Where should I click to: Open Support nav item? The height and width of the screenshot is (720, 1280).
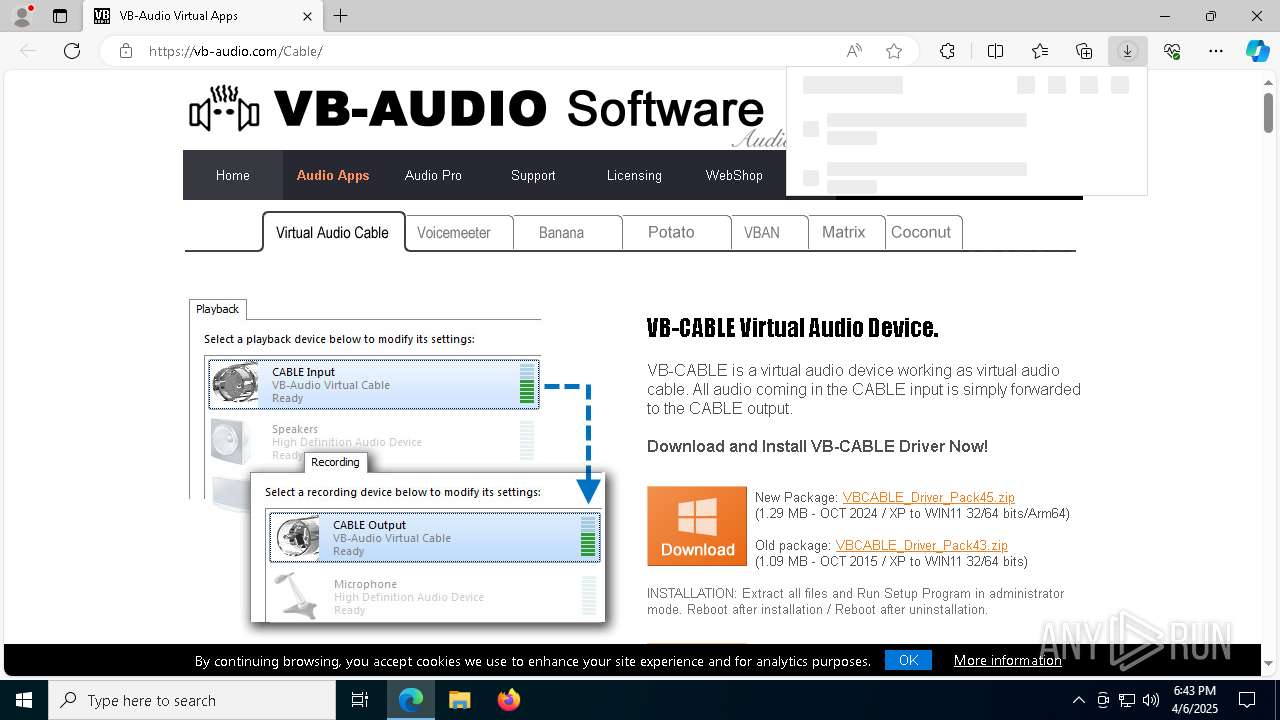tap(533, 175)
